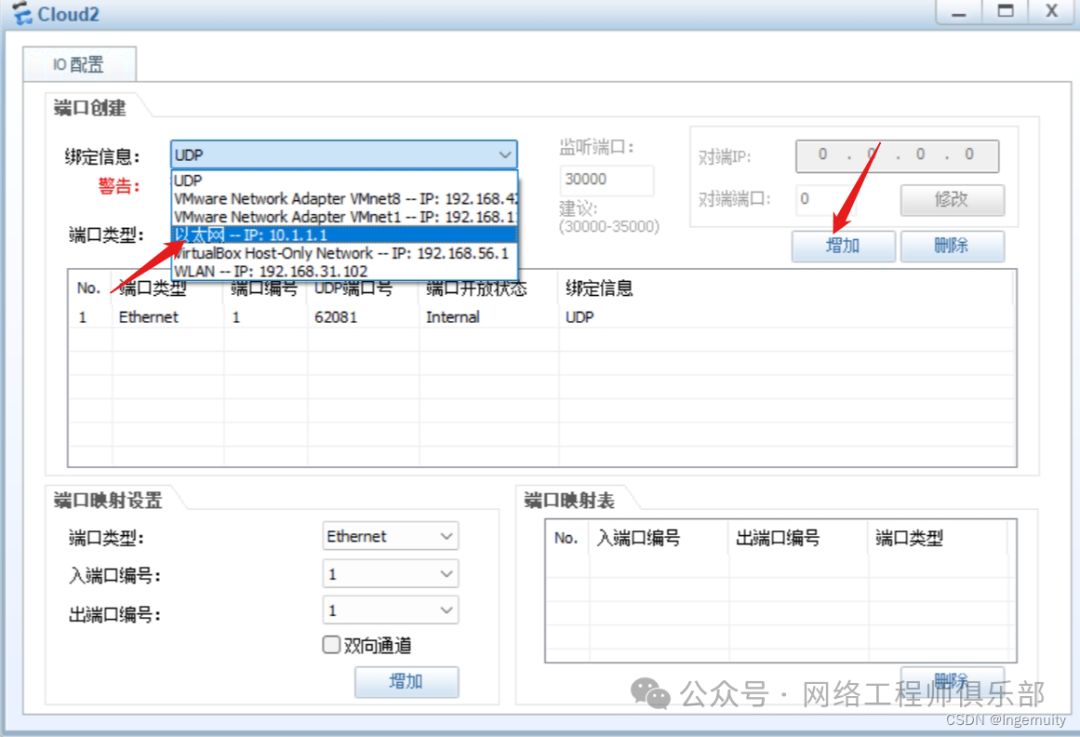1080x737 pixels.
Task: Click 删除 button under port mapping table
Action: coord(952,681)
